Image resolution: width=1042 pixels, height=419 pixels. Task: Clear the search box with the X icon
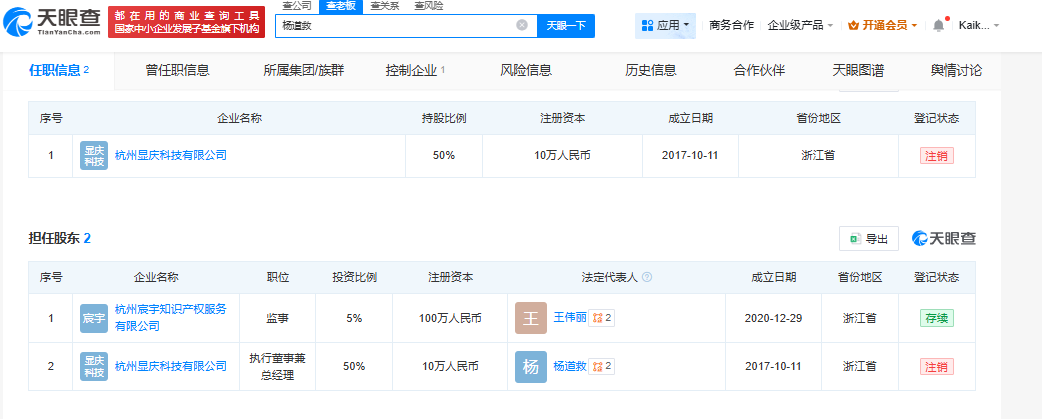tap(522, 25)
